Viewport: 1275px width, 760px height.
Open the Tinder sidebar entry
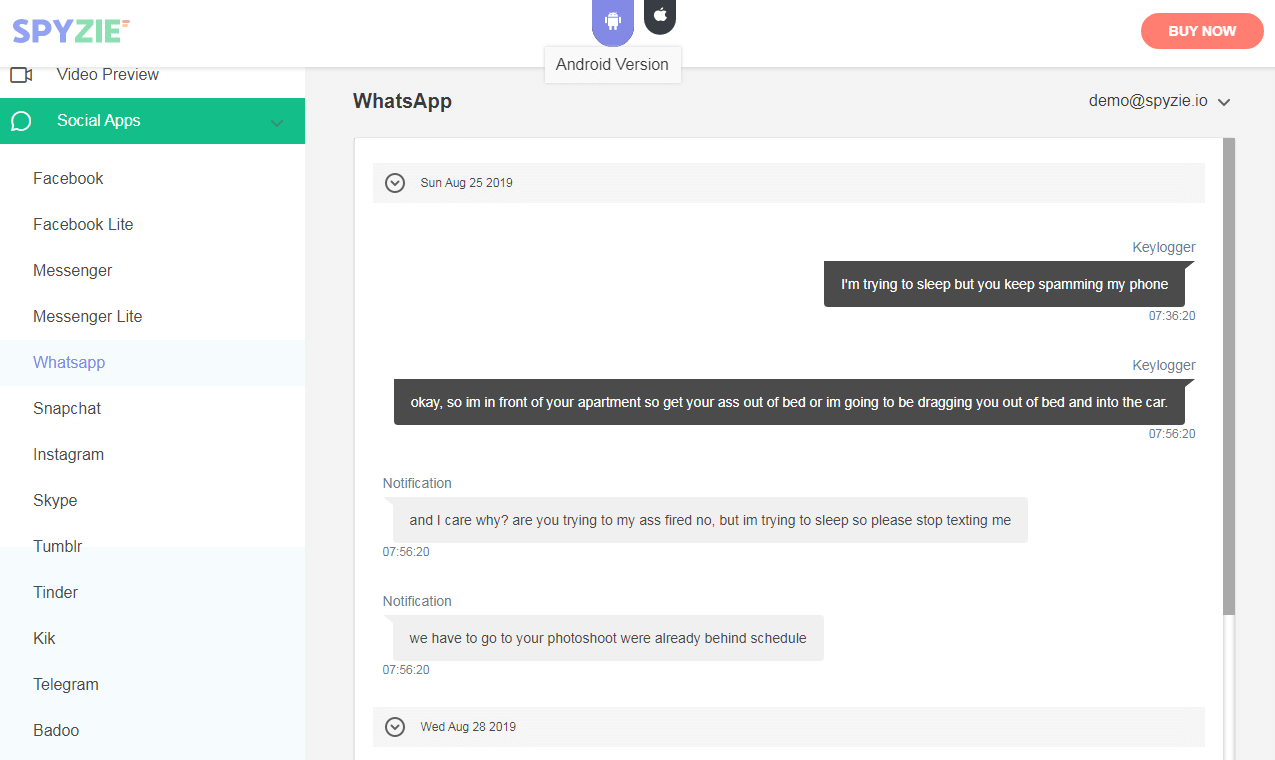point(56,593)
